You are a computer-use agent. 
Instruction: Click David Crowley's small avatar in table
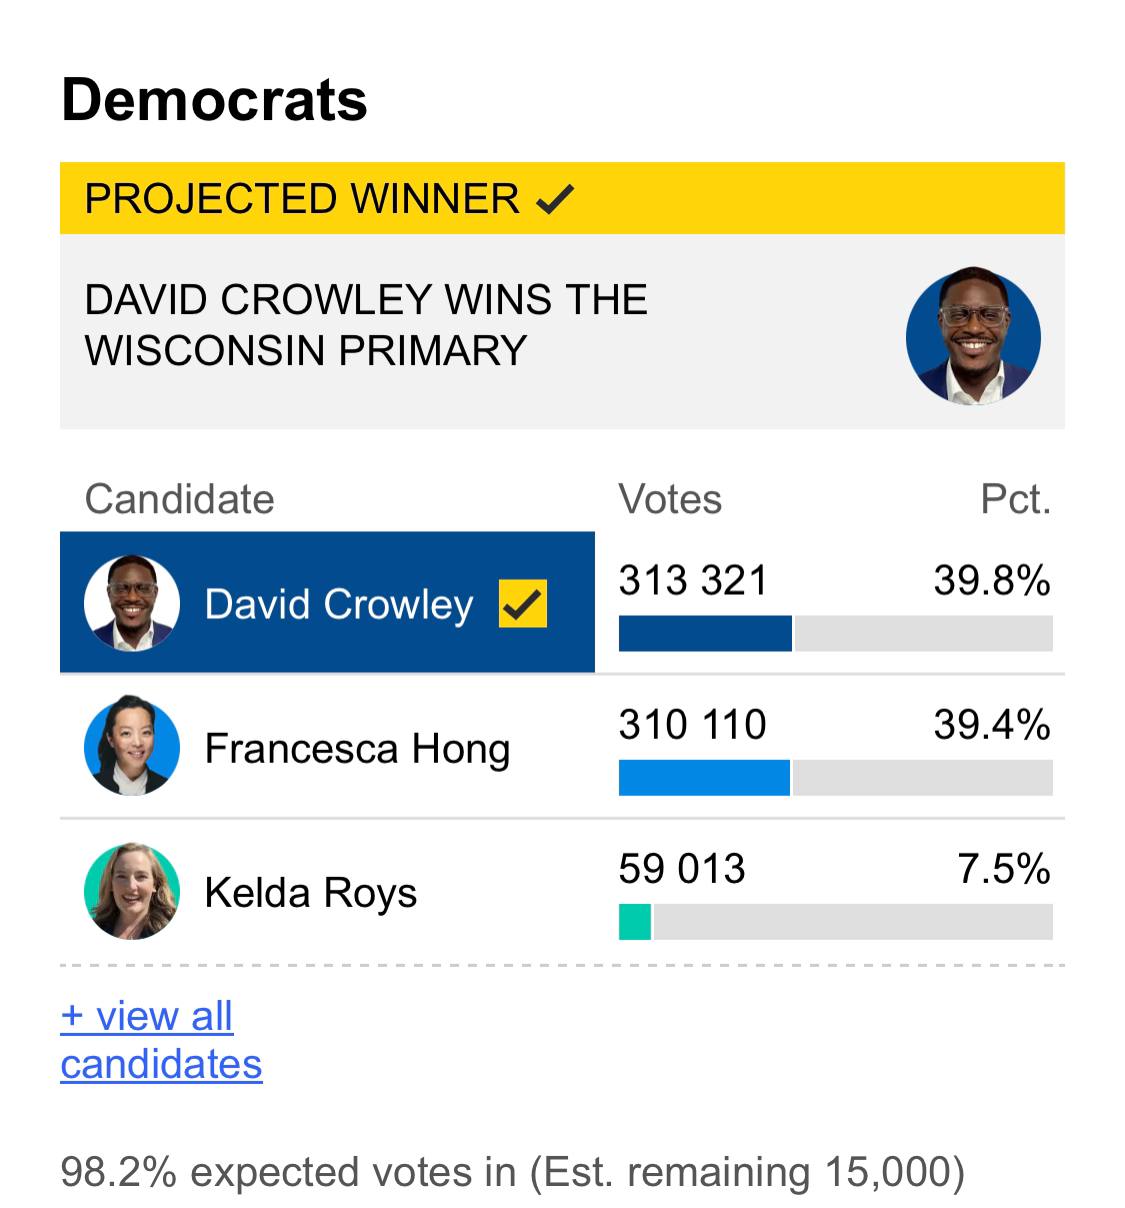click(x=132, y=603)
